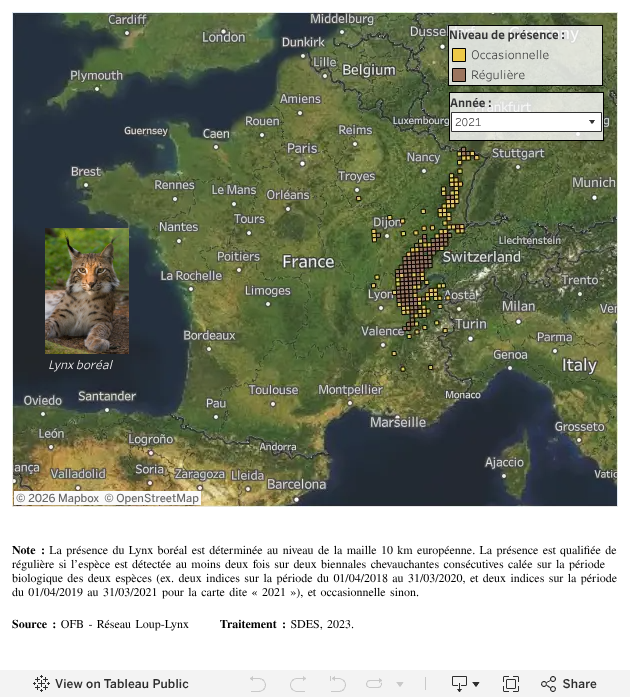Click the France country label
The height and width of the screenshot is (697, 630).
308,261
